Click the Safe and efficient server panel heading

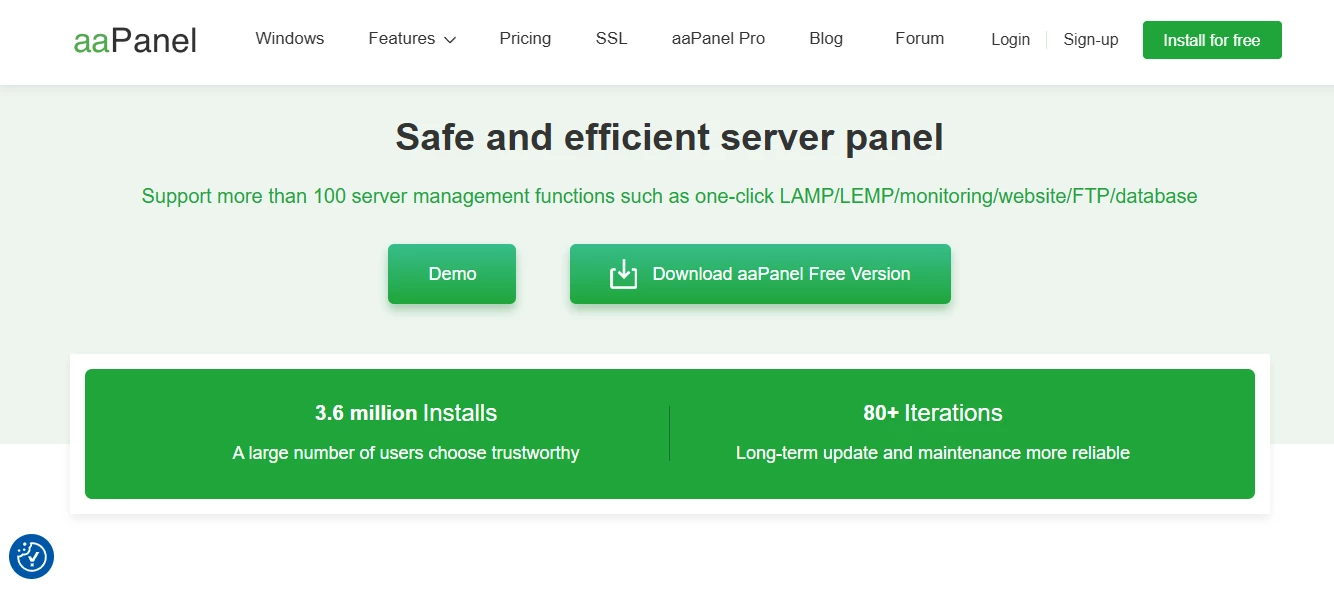click(669, 137)
